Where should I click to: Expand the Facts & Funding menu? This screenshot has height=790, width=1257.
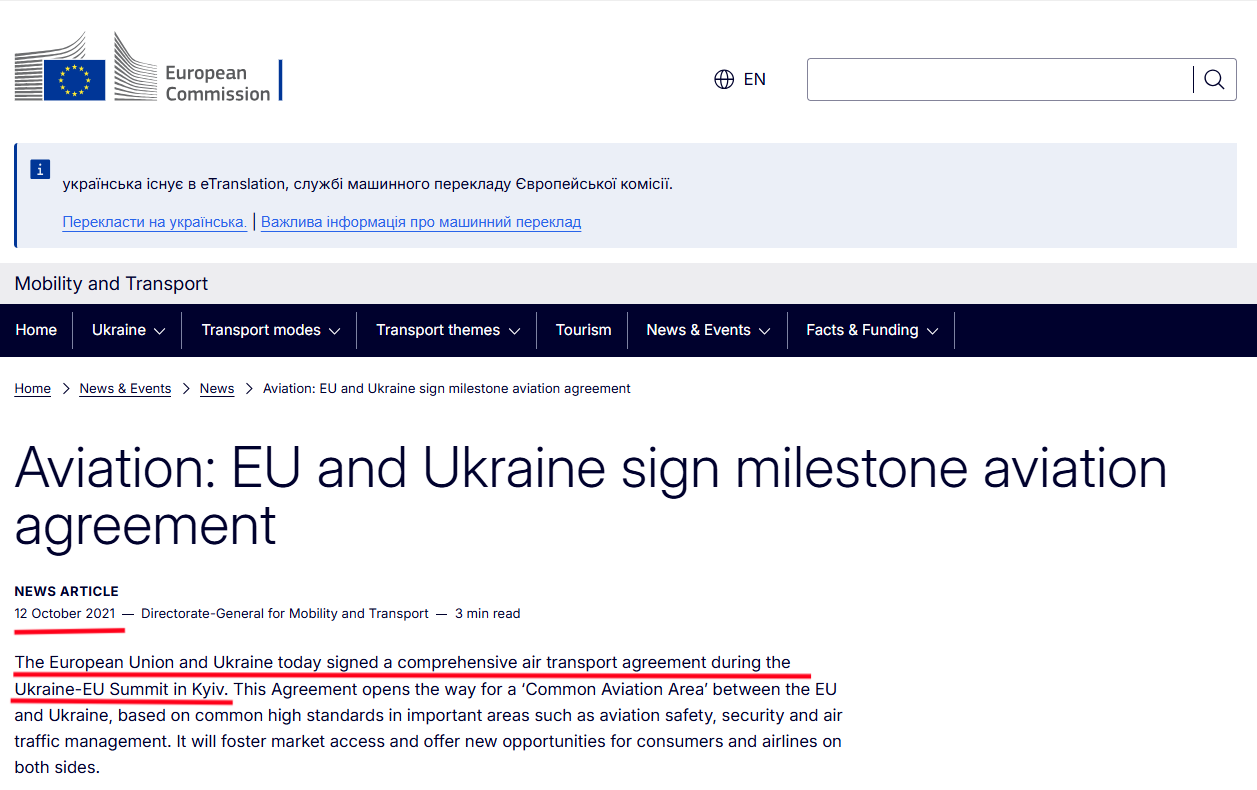click(870, 330)
